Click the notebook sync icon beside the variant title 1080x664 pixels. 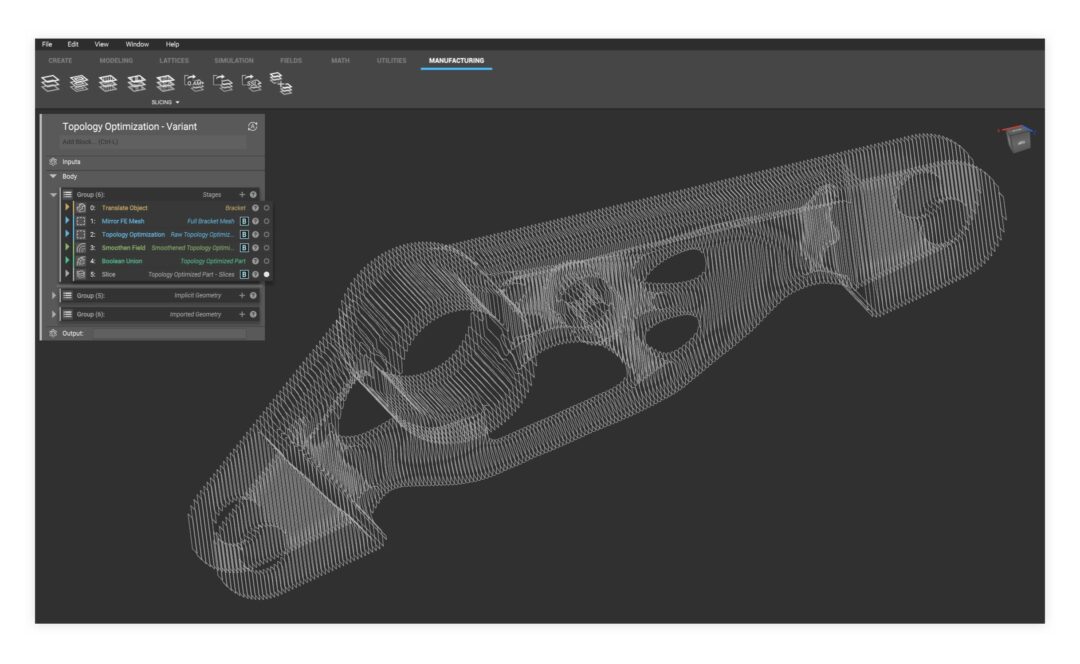253,126
